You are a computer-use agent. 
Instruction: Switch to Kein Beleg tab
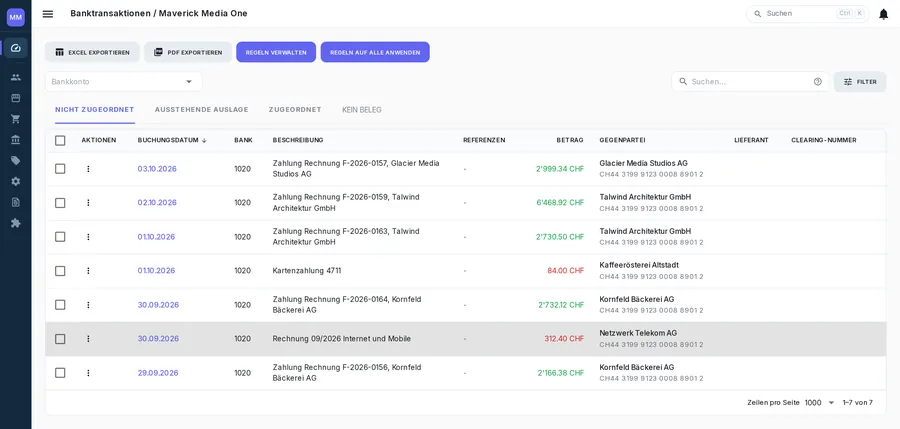tap(362, 110)
